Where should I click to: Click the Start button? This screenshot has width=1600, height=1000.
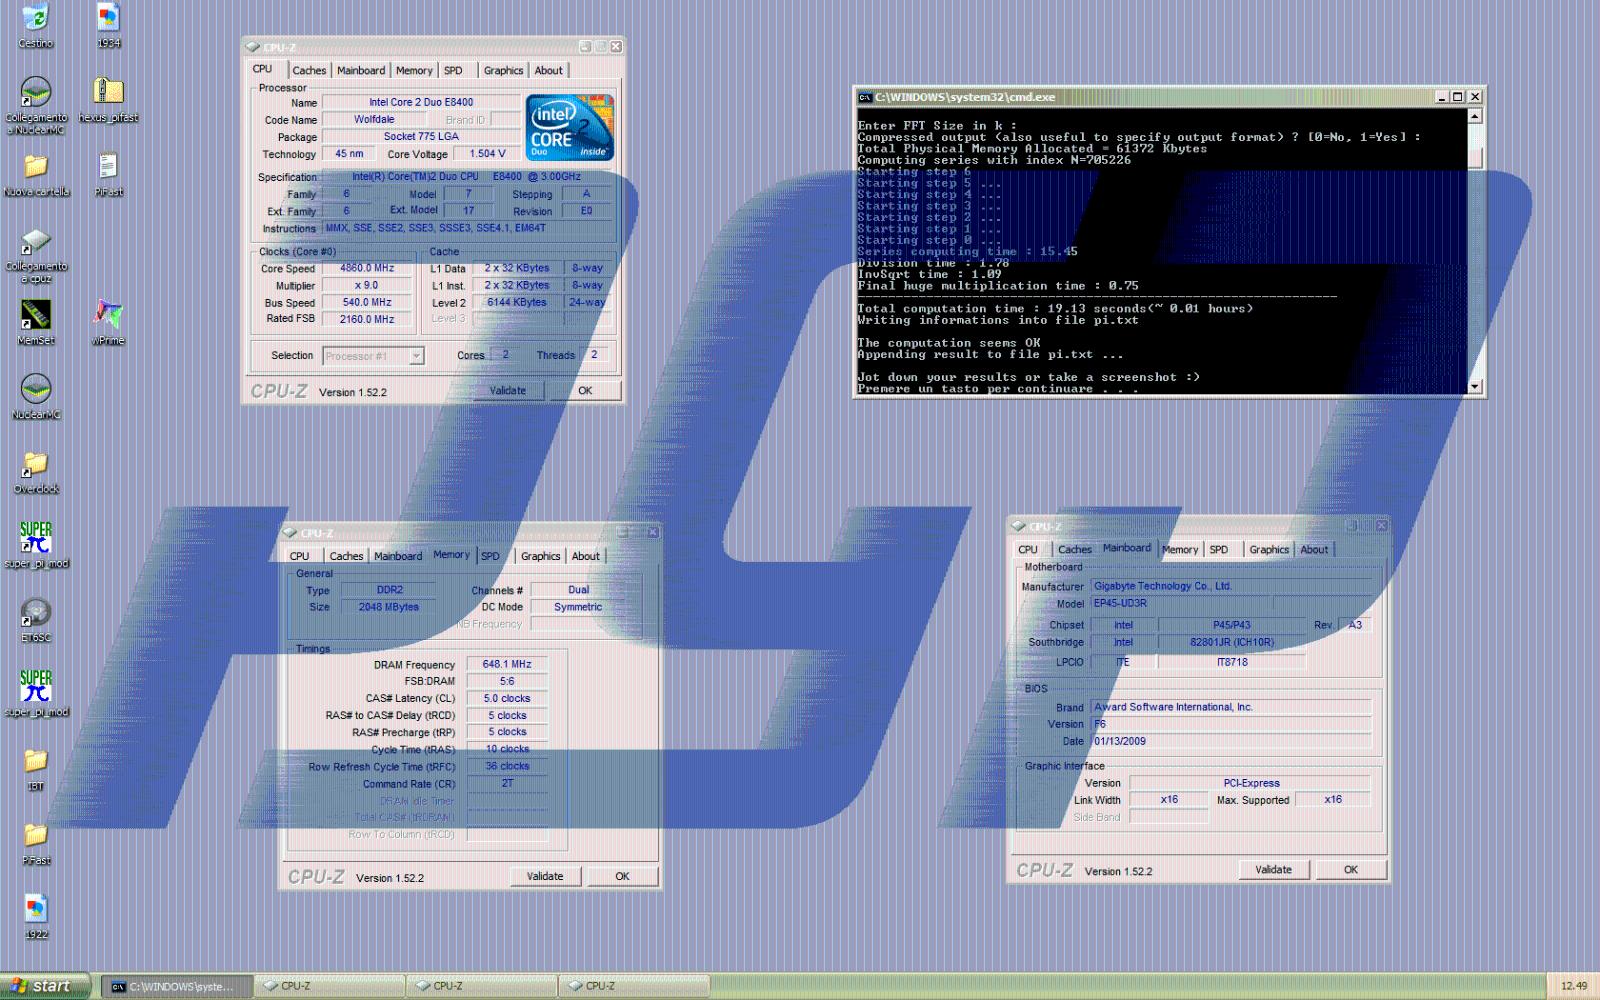pos(45,986)
